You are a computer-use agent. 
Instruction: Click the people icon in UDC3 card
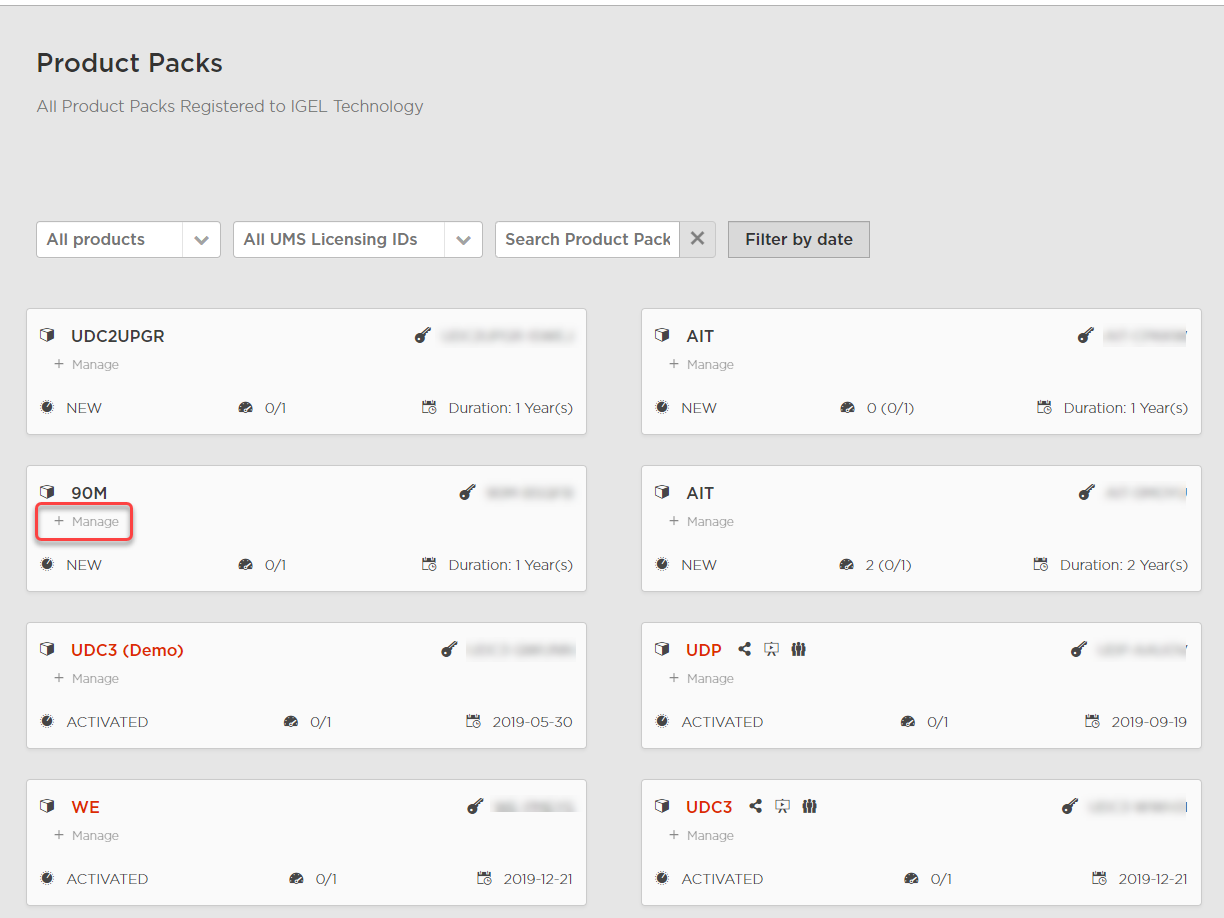coord(810,807)
